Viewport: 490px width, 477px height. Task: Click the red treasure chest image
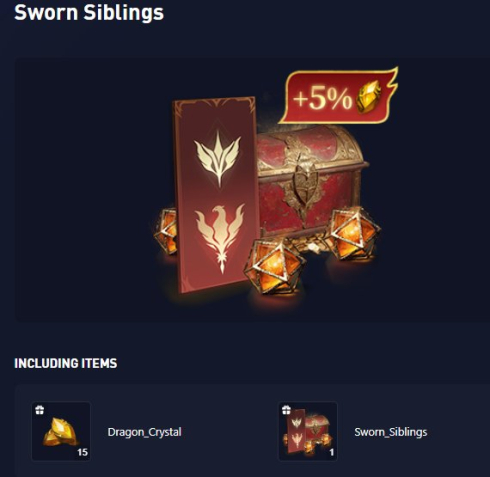tap(311, 182)
